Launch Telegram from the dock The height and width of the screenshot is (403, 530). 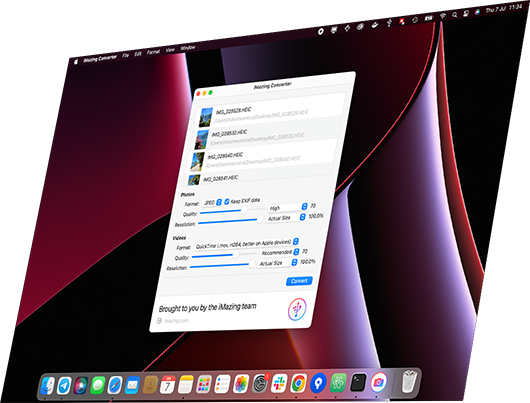(64, 385)
